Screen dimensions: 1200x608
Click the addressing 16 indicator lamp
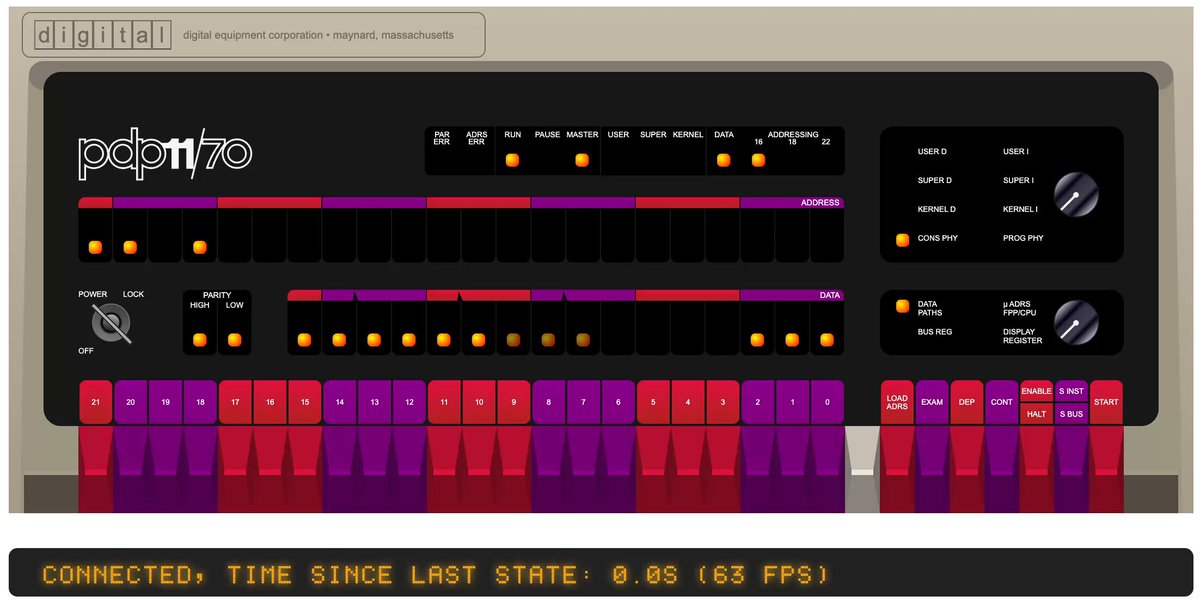pyautogui.click(x=758, y=160)
